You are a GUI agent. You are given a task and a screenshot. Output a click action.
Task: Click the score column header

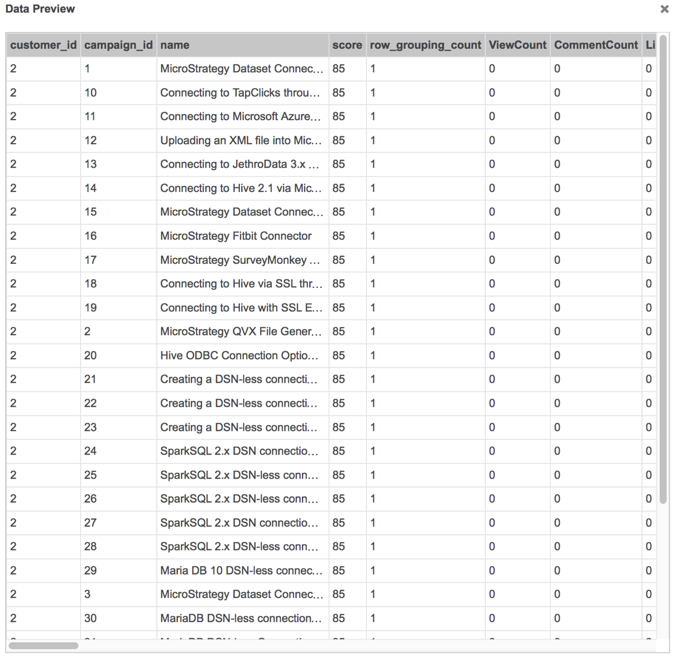point(348,45)
